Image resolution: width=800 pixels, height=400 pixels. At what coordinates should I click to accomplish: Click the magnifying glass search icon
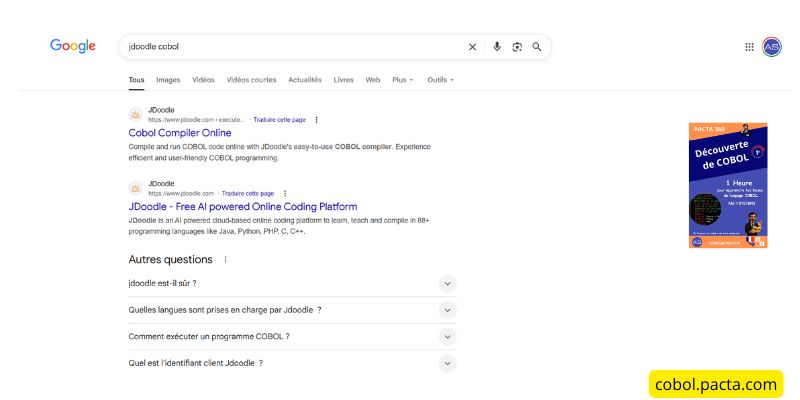537,47
